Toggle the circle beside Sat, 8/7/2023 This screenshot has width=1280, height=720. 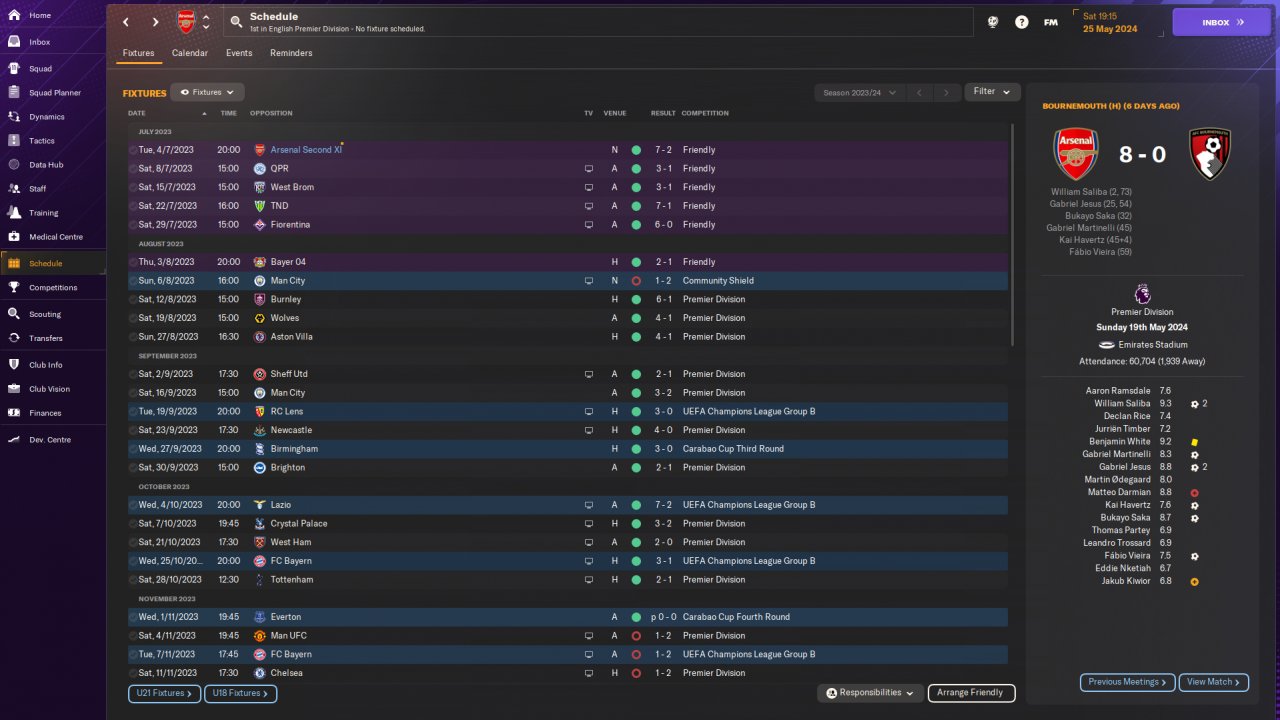[x=133, y=169]
